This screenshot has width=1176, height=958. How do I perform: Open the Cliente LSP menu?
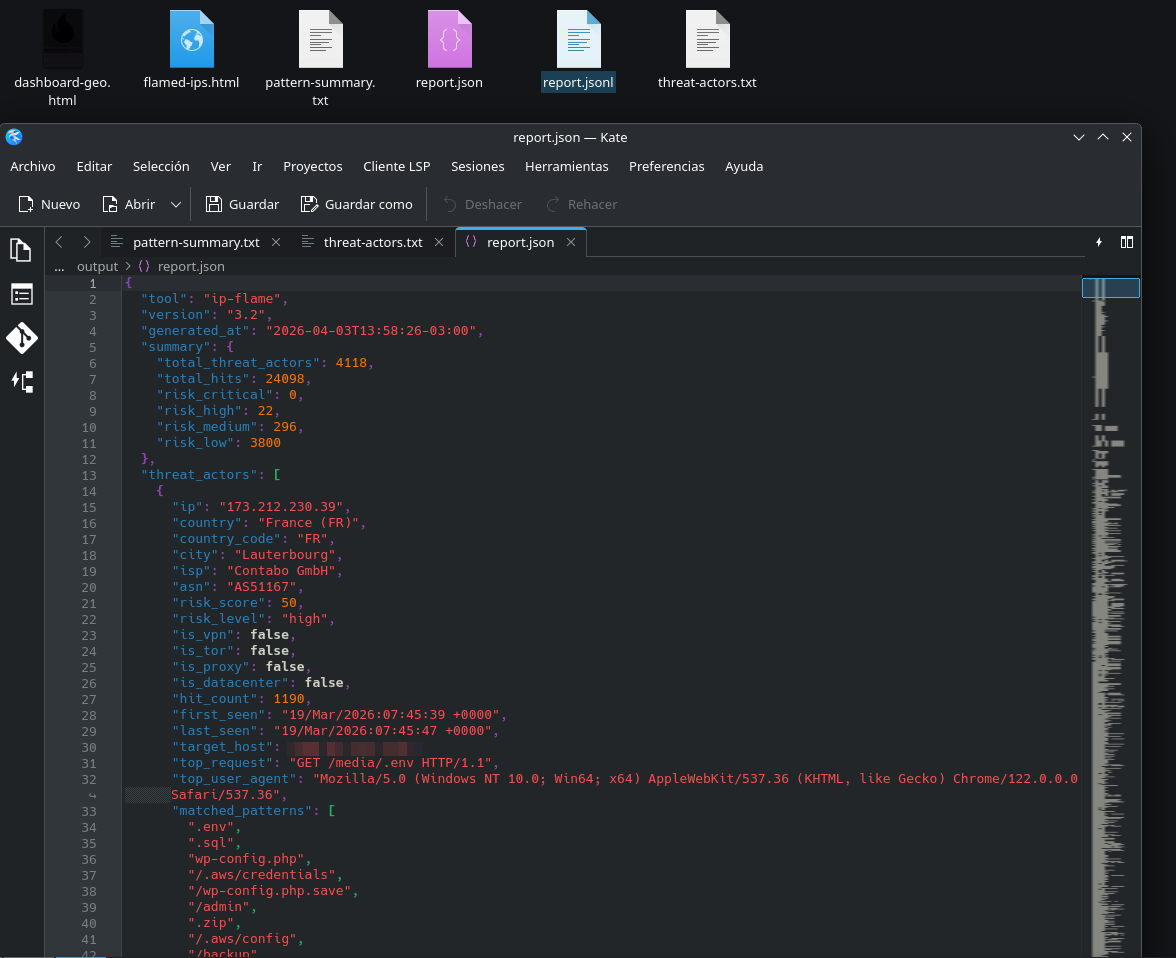pyautogui.click(x=396, y=166)
